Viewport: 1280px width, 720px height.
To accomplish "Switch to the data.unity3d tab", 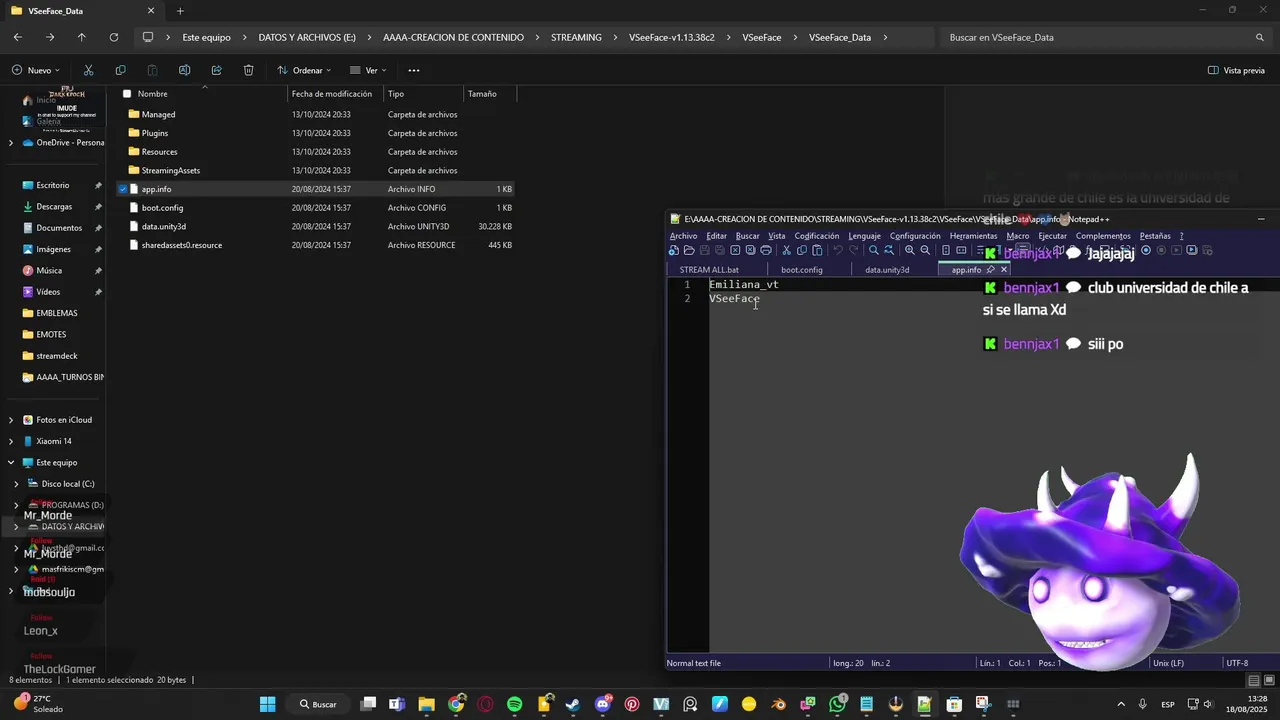I will (887, 270).
